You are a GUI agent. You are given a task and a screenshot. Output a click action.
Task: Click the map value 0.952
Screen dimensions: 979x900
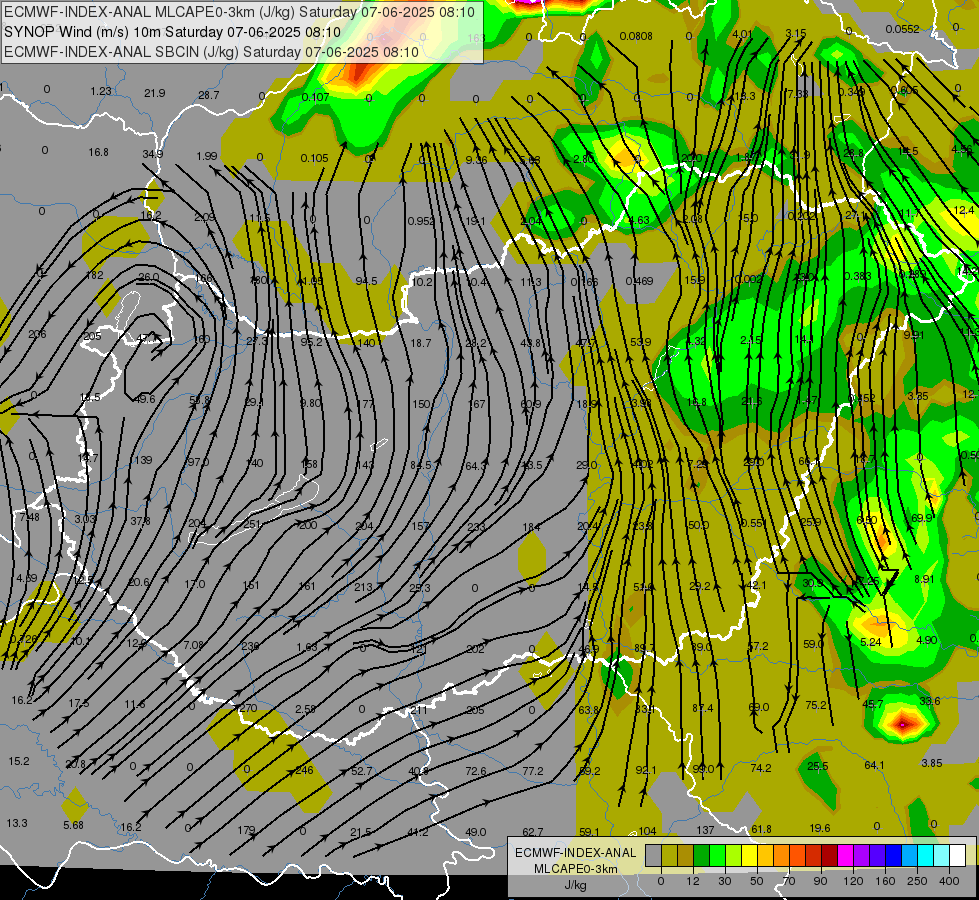click(x=421, y=221)
